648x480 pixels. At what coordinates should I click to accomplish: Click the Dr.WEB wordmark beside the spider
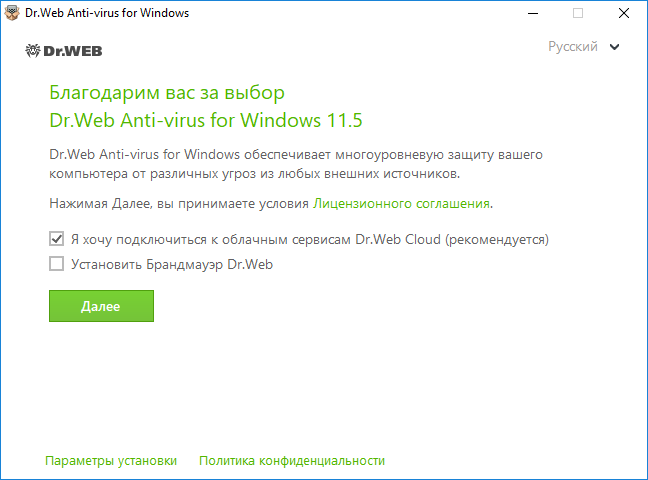click(73, 51)
